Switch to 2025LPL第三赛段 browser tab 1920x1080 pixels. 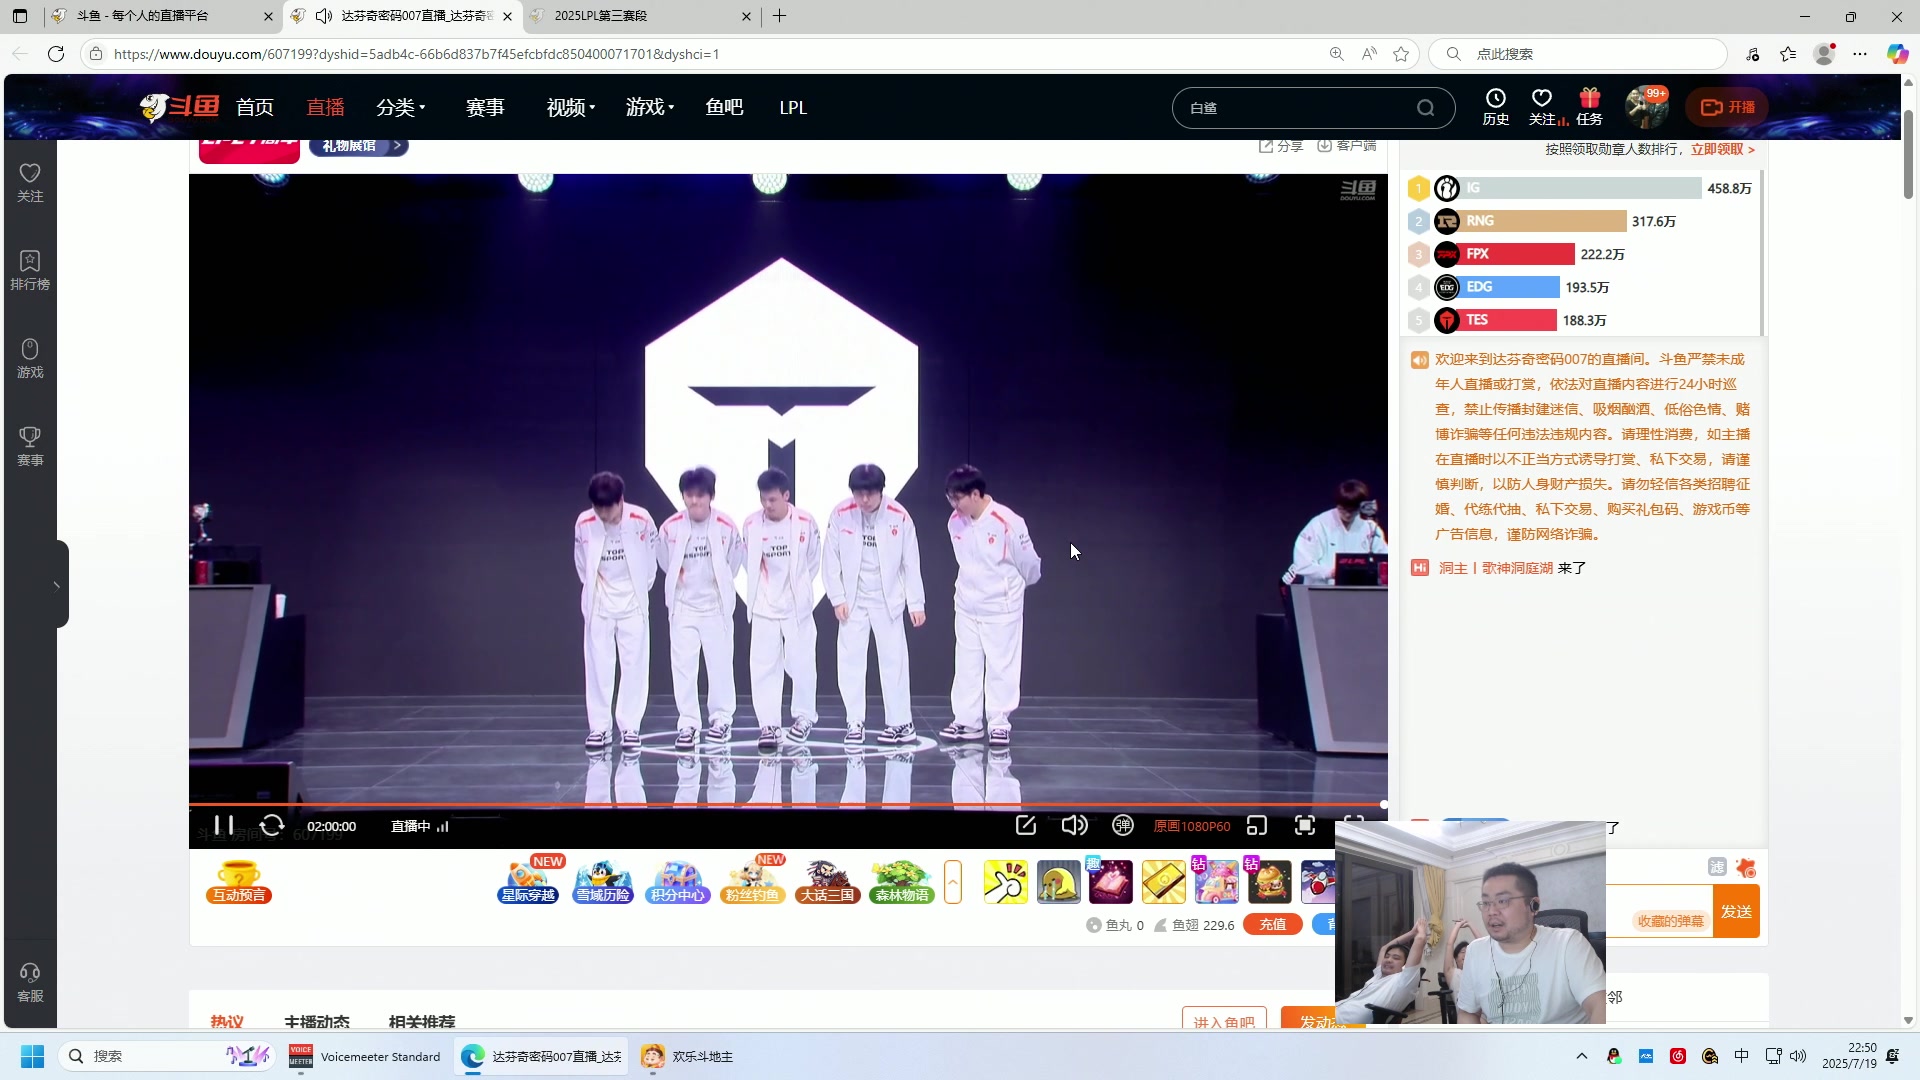click(x=640, y=16)
